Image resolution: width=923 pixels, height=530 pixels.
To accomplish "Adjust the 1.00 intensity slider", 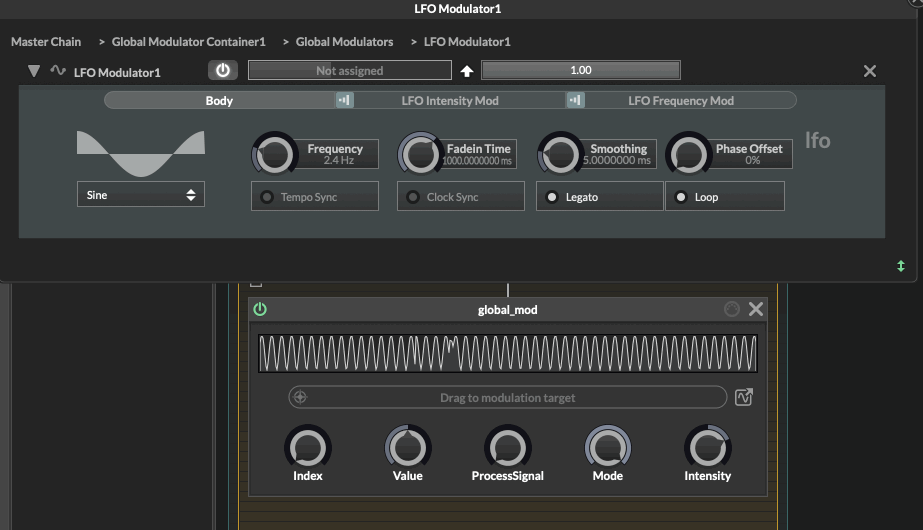I will [580, 70].
